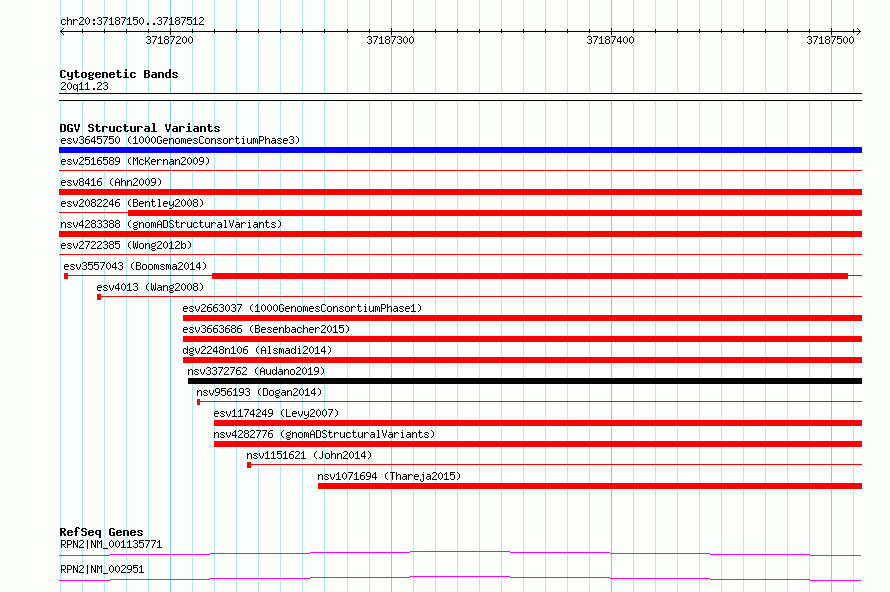Click the nsv1071694 red variant bar

tap(590, 486)
